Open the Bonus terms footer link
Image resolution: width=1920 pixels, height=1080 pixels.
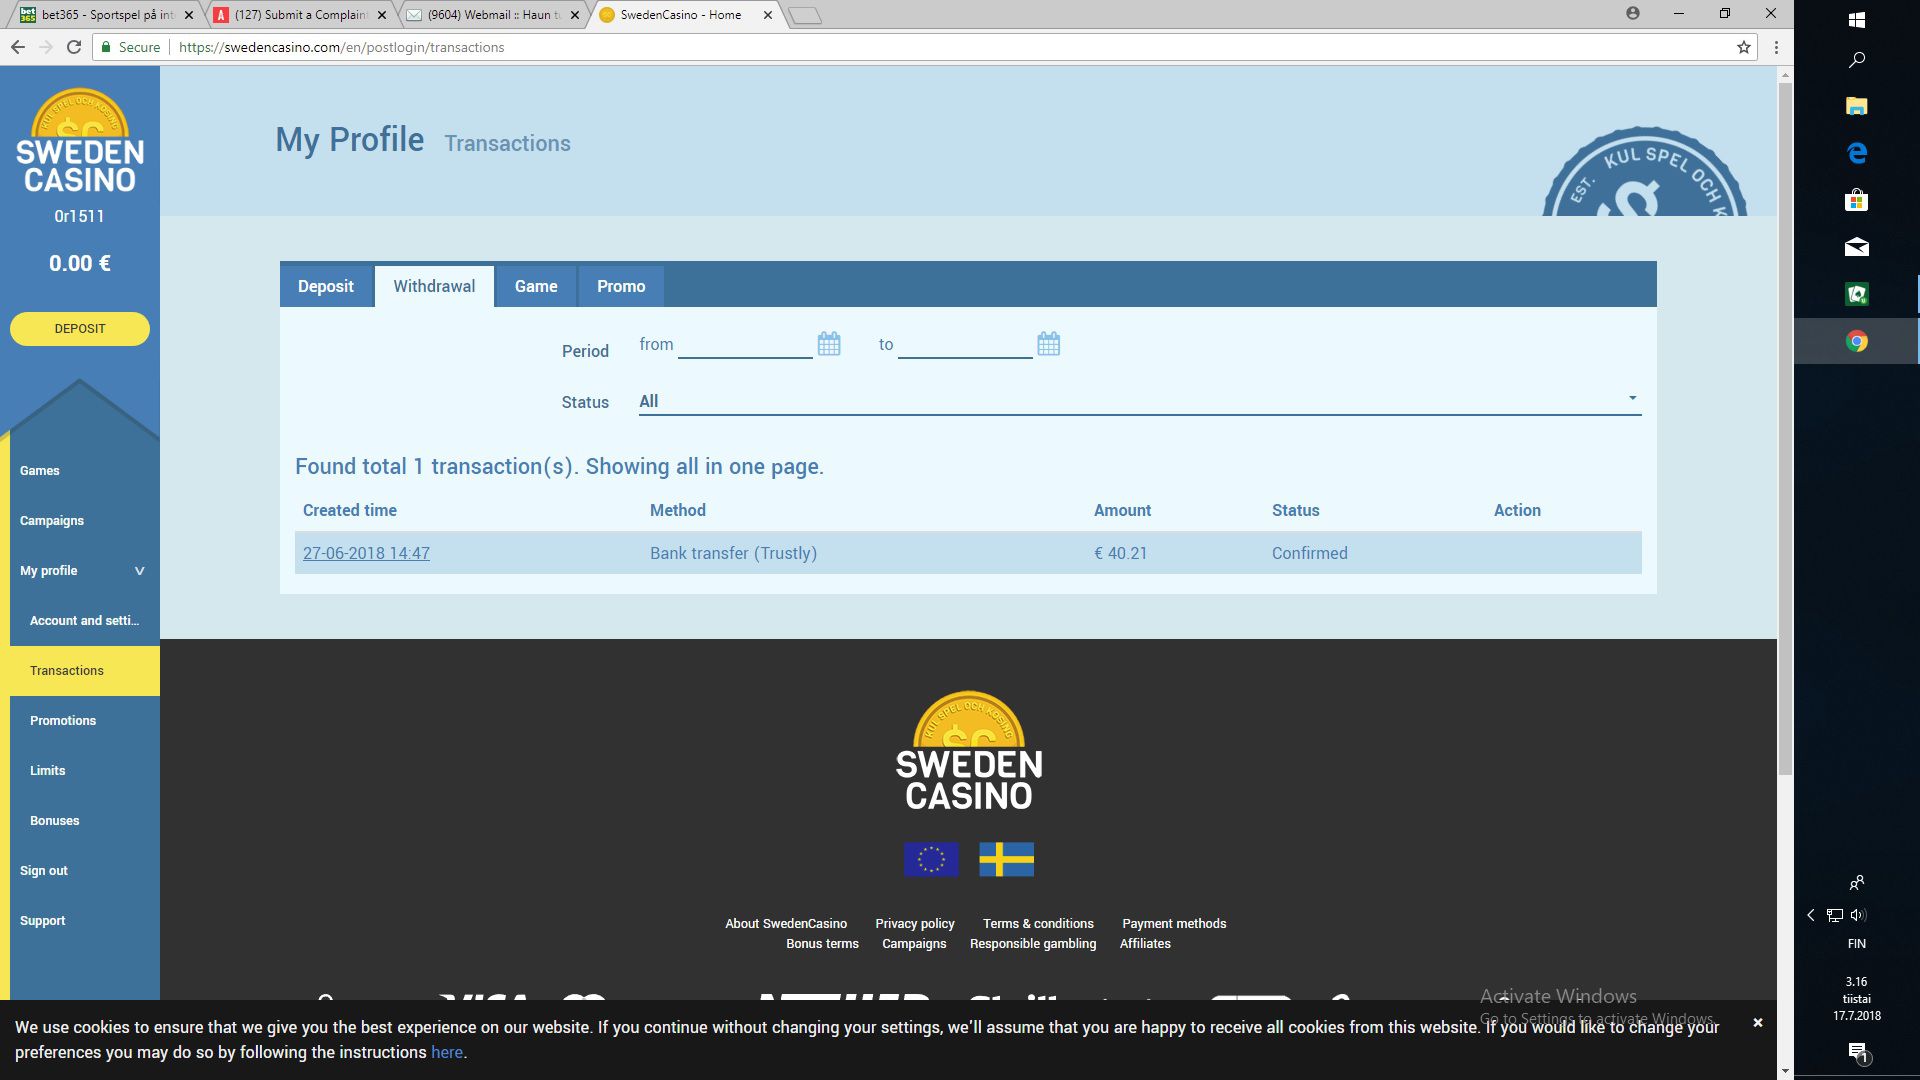[822, 943]
